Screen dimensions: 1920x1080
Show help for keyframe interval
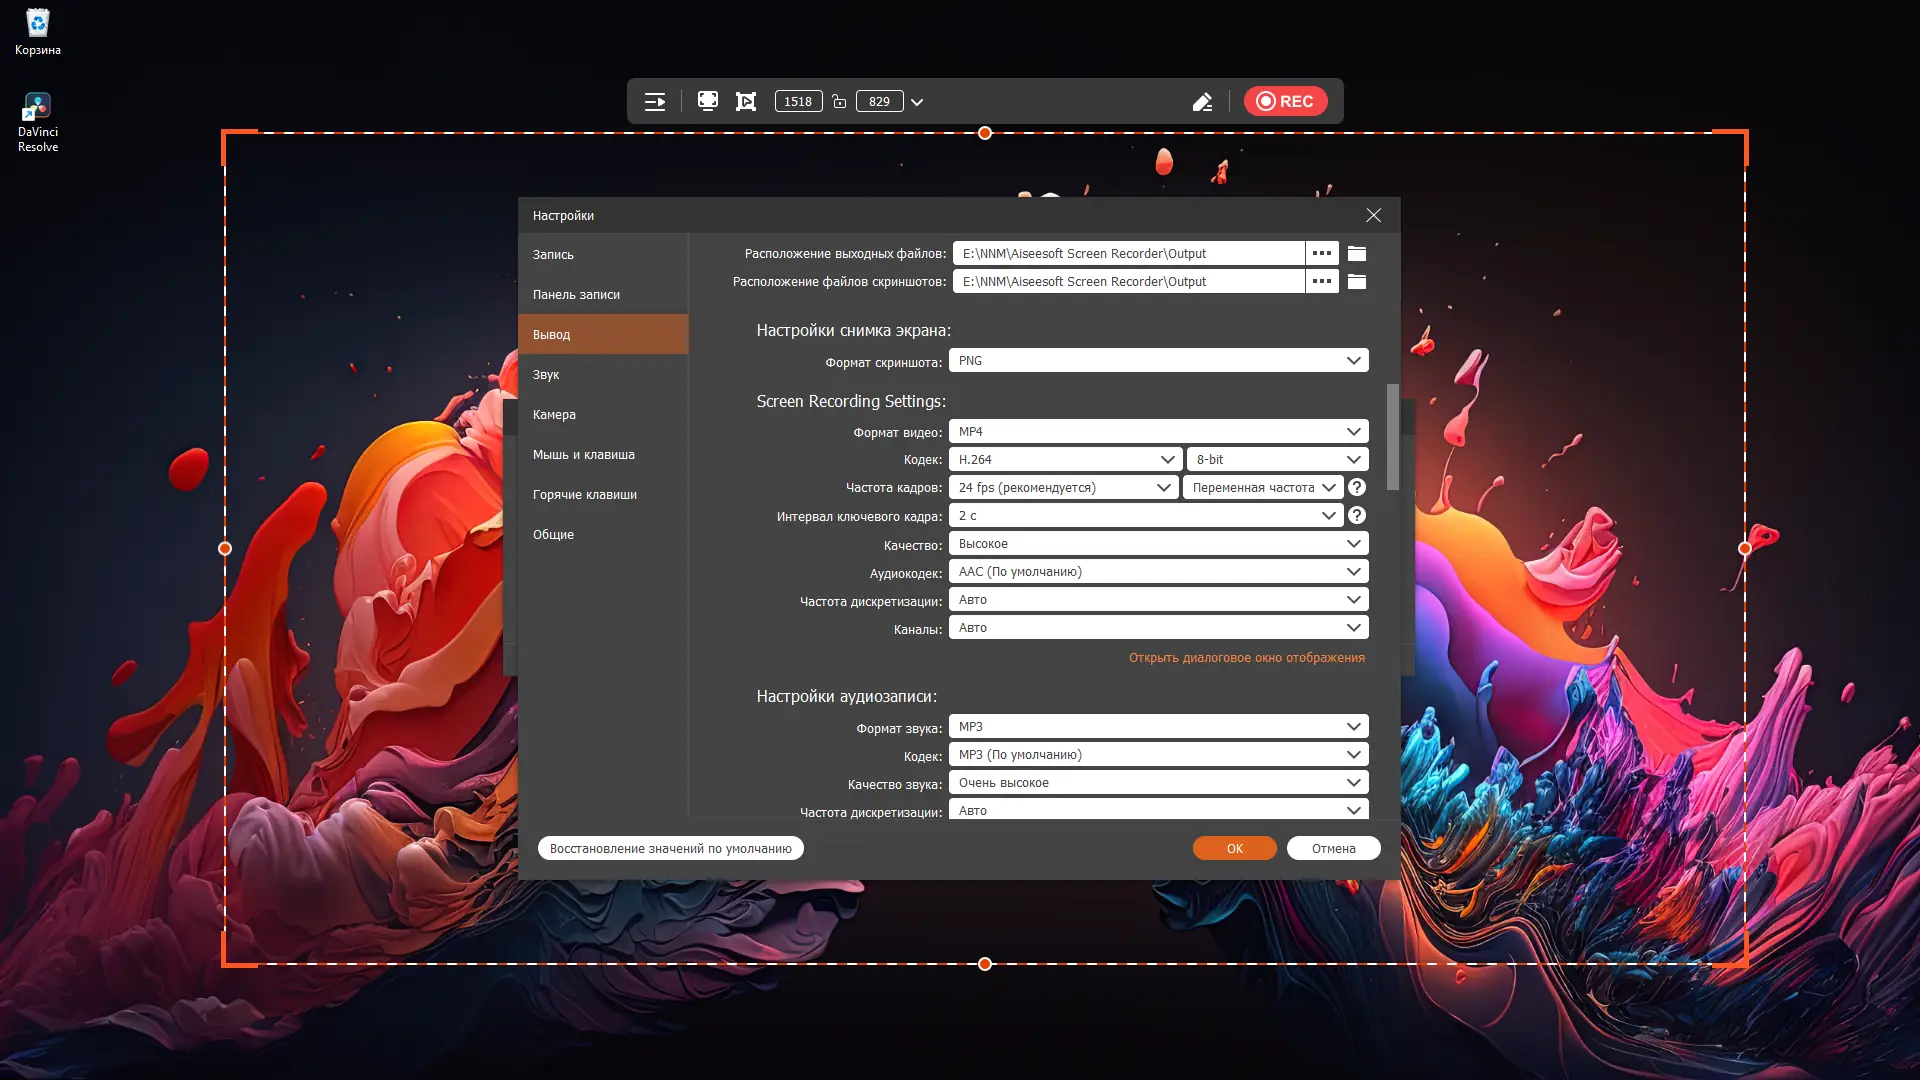[1357, 515]
